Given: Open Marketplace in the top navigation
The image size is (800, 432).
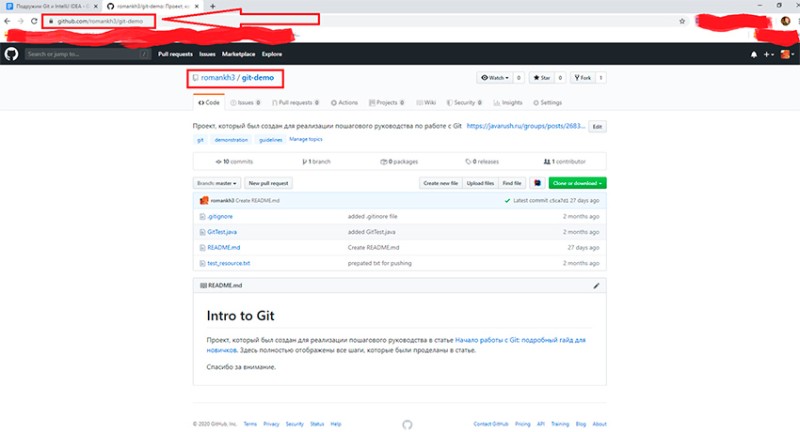Looking at the screenshot, I should point(238,54).
